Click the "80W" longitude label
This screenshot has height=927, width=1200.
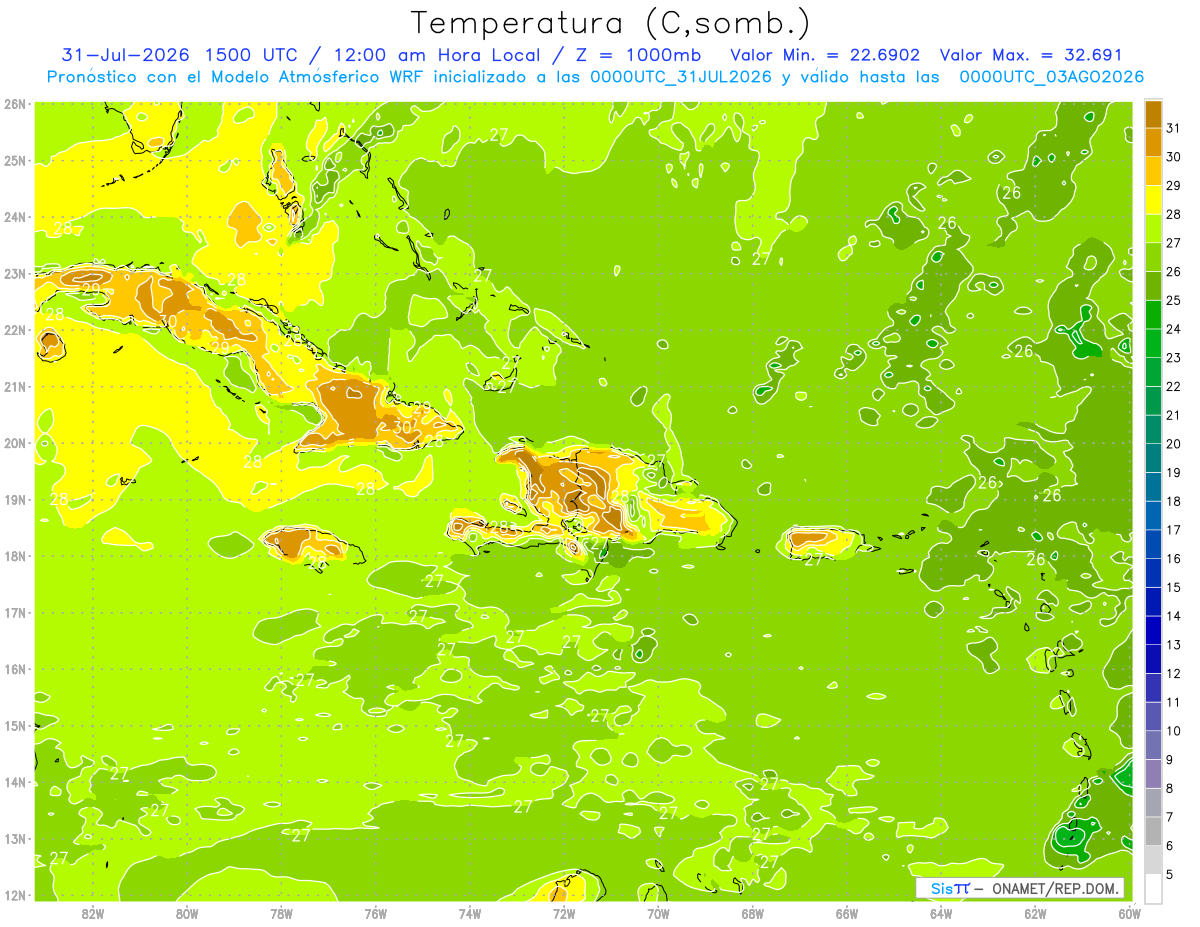[187, 913]
